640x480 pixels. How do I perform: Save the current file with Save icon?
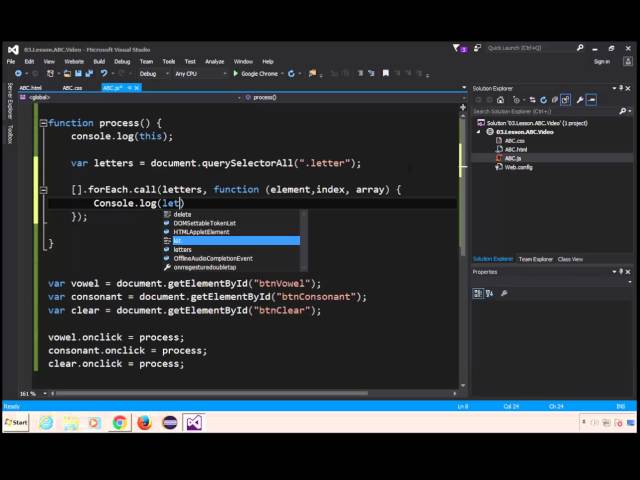(x=78, y=73)
